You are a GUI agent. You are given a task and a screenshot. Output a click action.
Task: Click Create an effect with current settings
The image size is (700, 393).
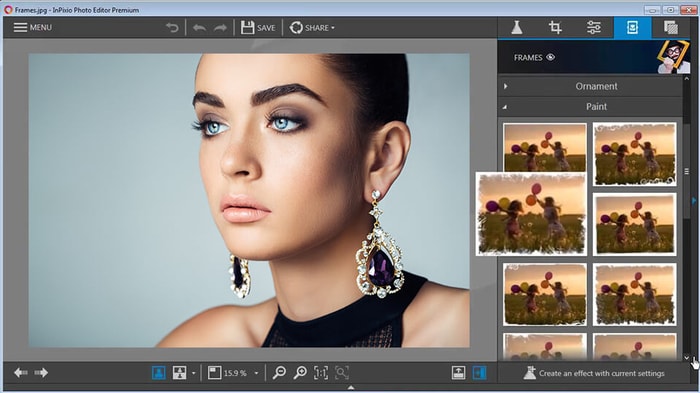click(594, 373)
